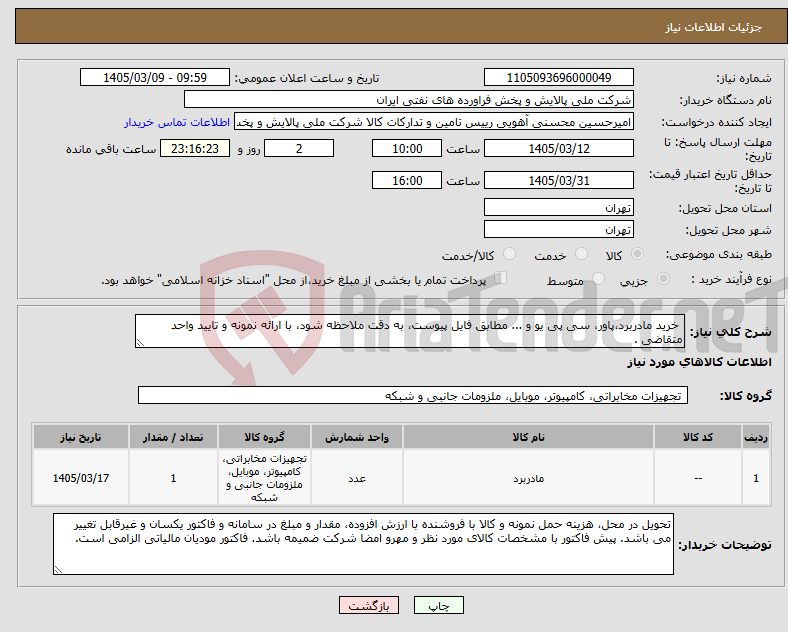Click the نام کالا column header
Screen dimensions: 788x632
click(x=528, y=437)
